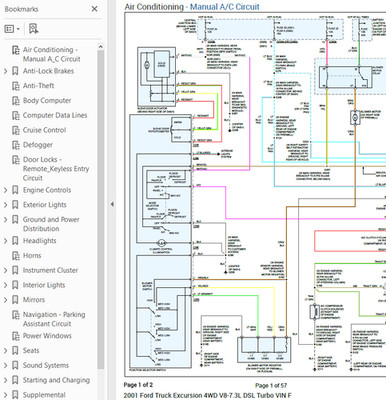Expand the Headlights bookmark

tap(5, 241)
